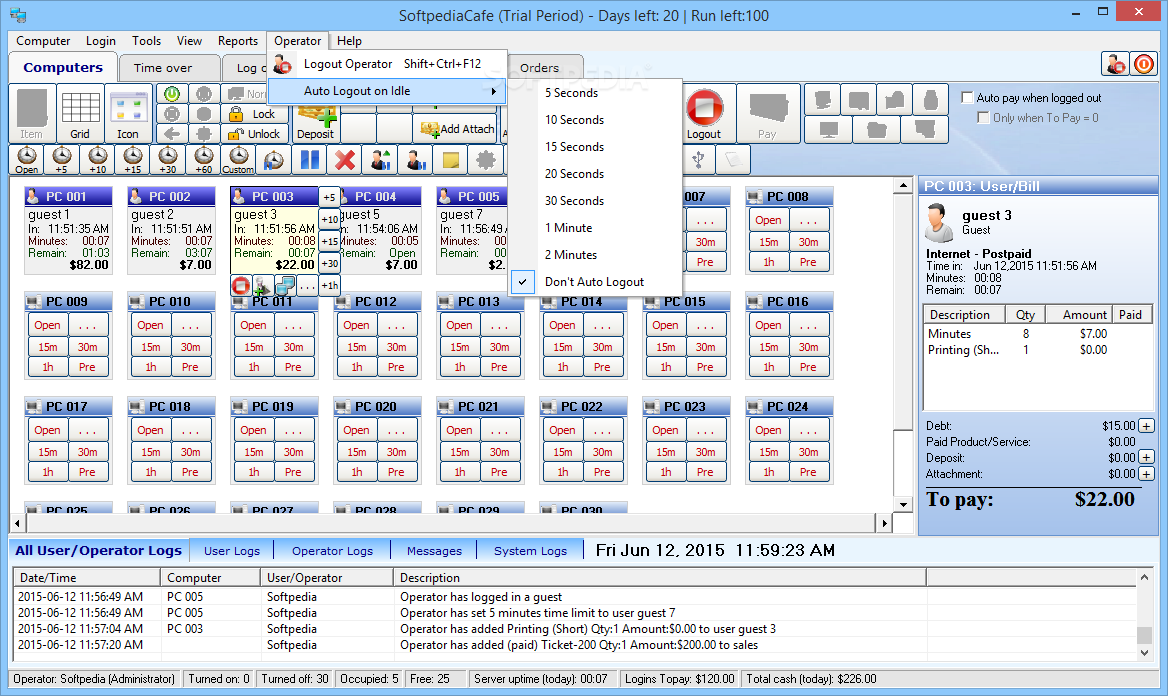Choose 15 Seconds auto logout

(594, 147)
